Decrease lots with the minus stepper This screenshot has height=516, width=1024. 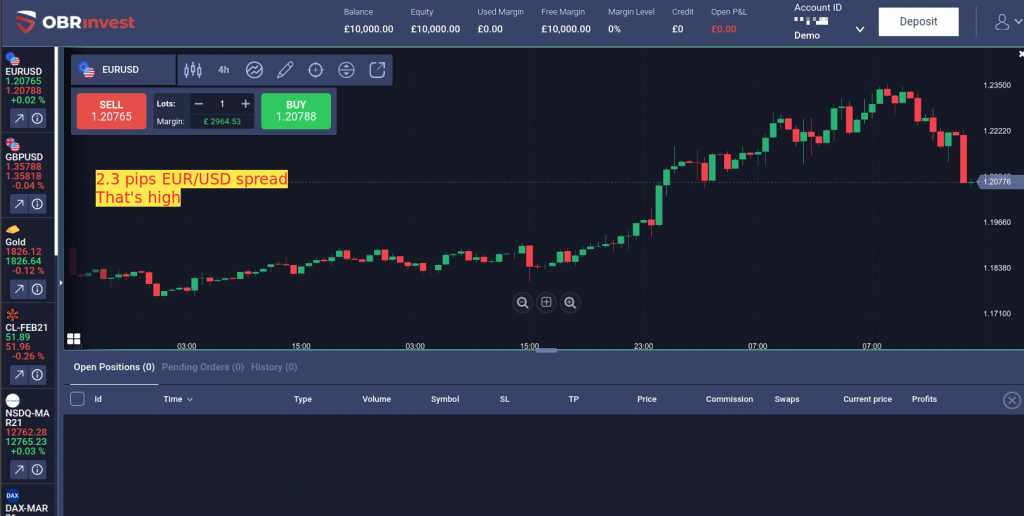click(x=199, y=104)
